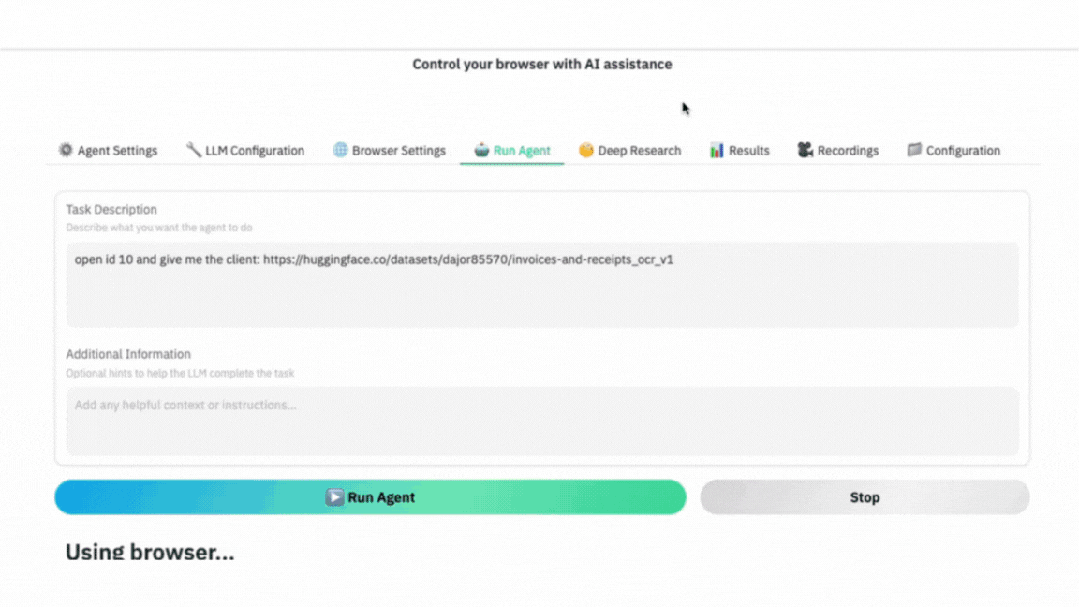1079x607 pixels.
Task: Open the LLM Configuration tab label
Action: 255,151
